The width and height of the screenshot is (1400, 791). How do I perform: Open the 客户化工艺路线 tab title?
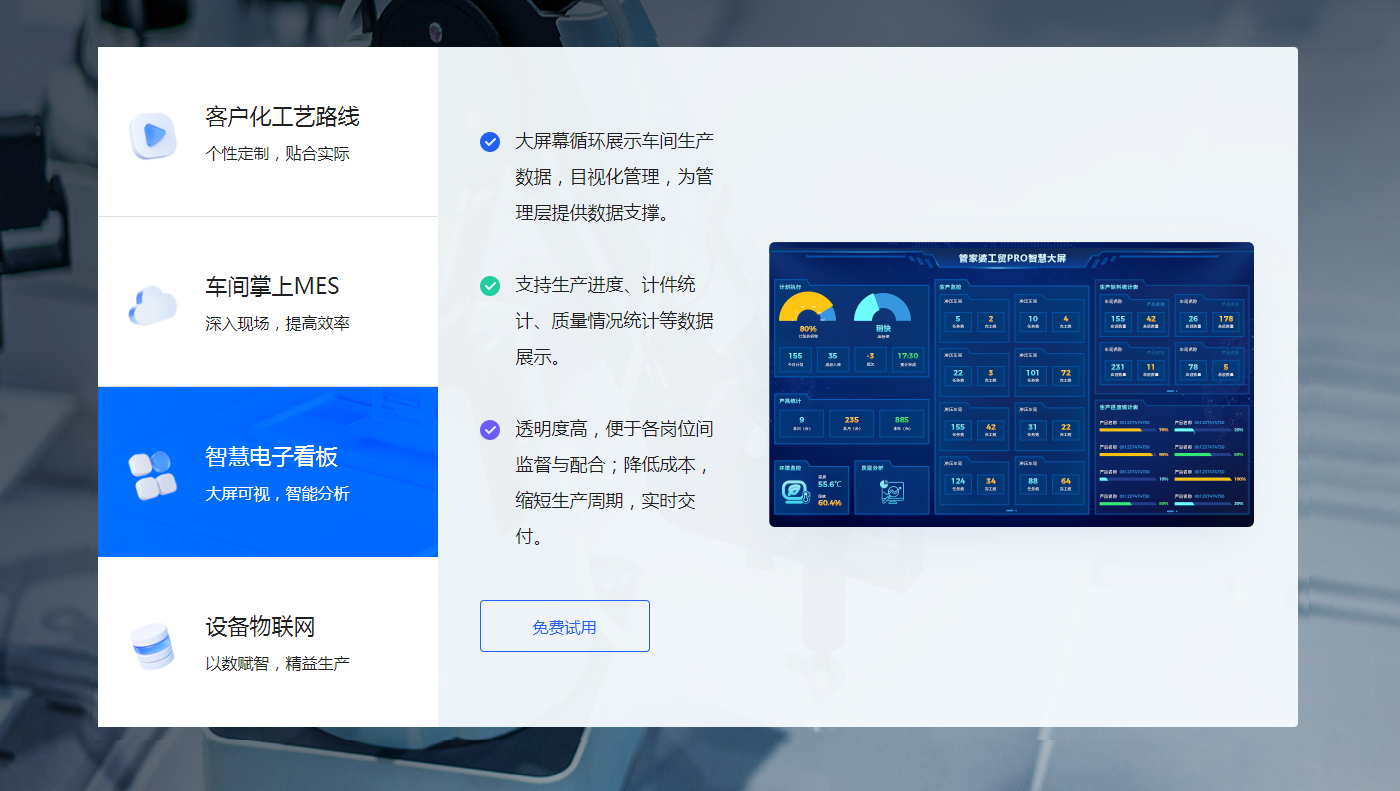282,117
